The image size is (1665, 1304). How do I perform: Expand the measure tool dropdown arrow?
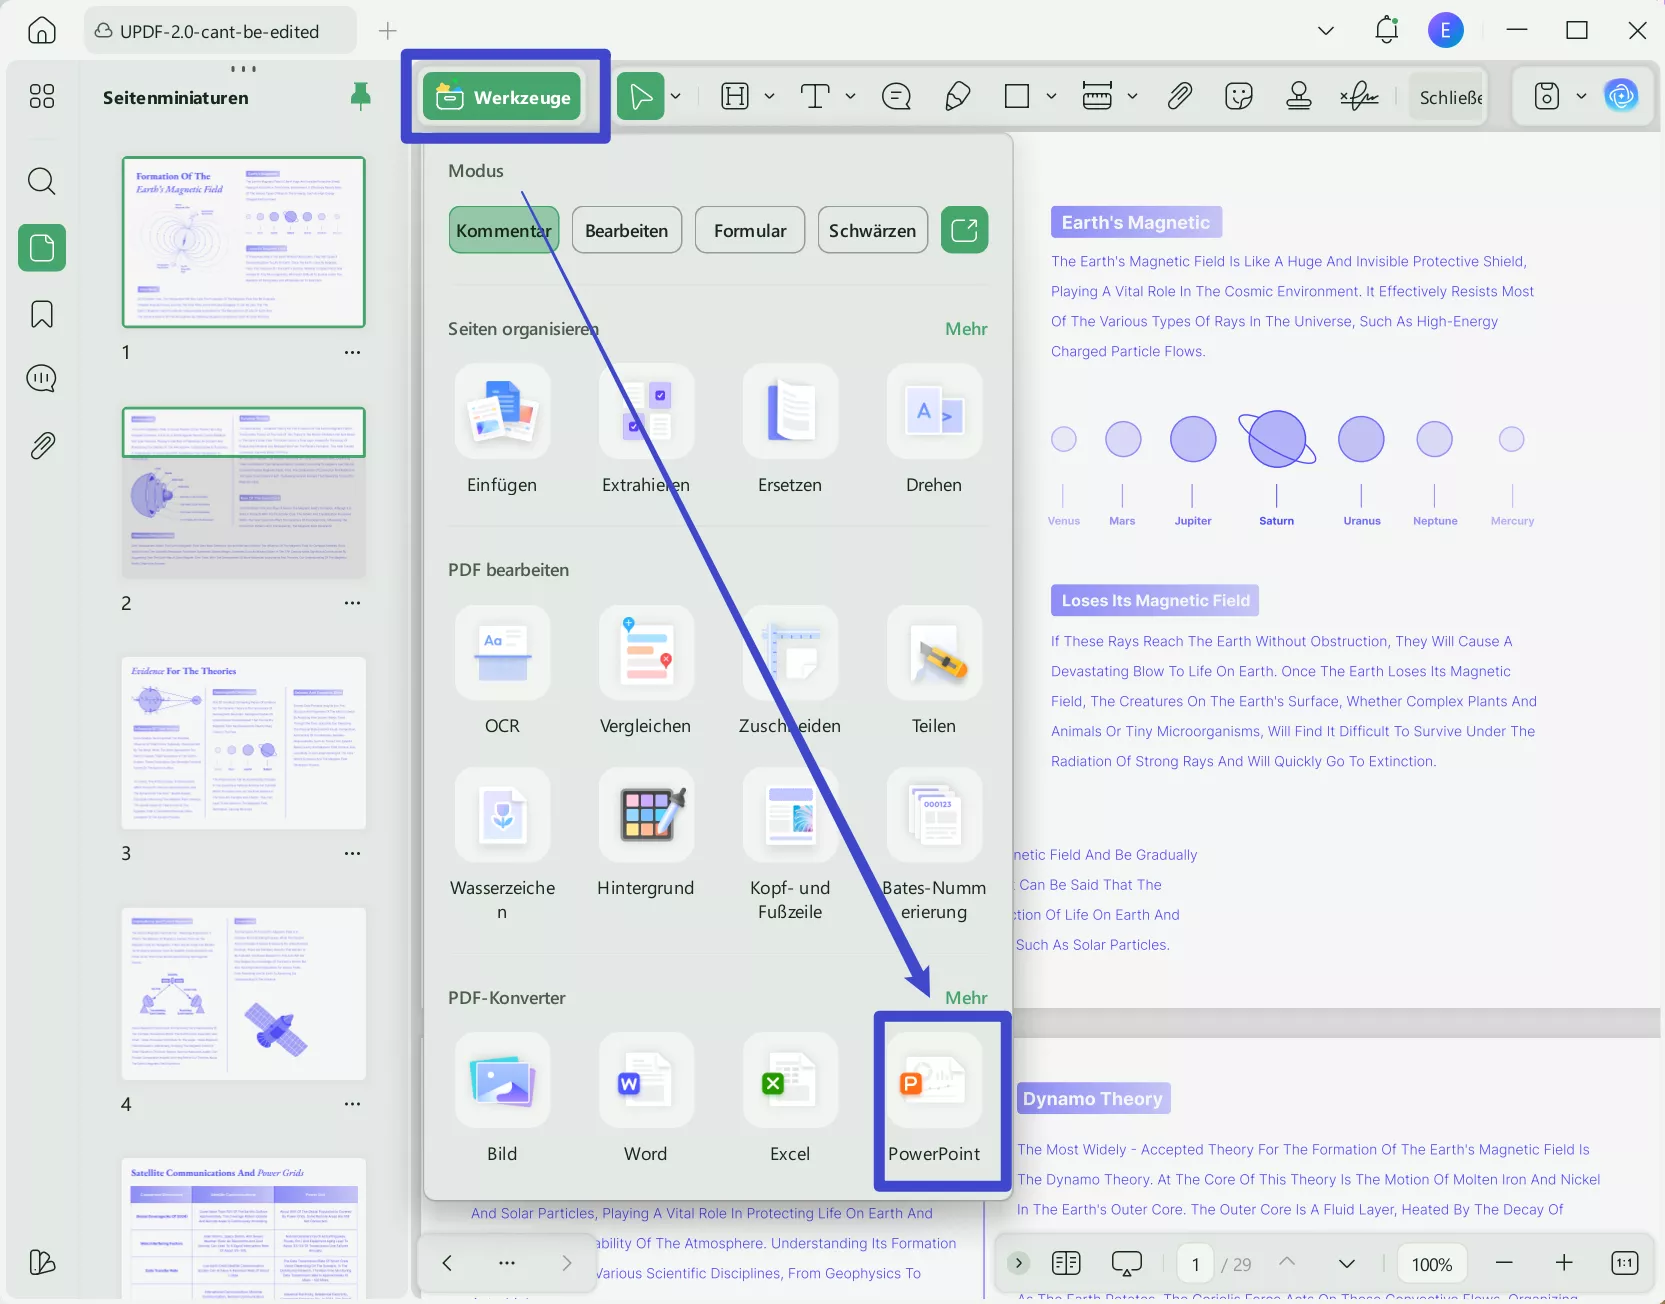(1132, 96)
